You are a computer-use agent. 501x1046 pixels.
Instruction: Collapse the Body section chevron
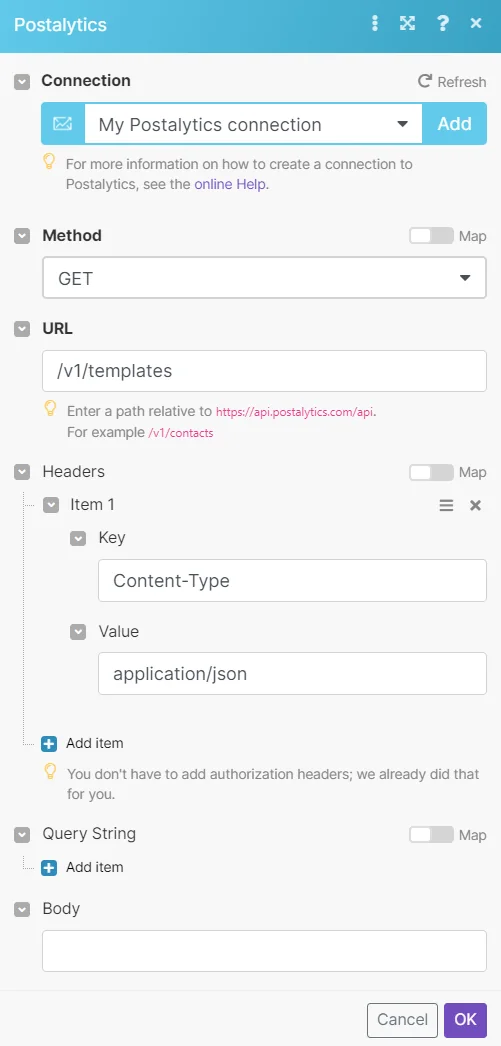[23, 909]
